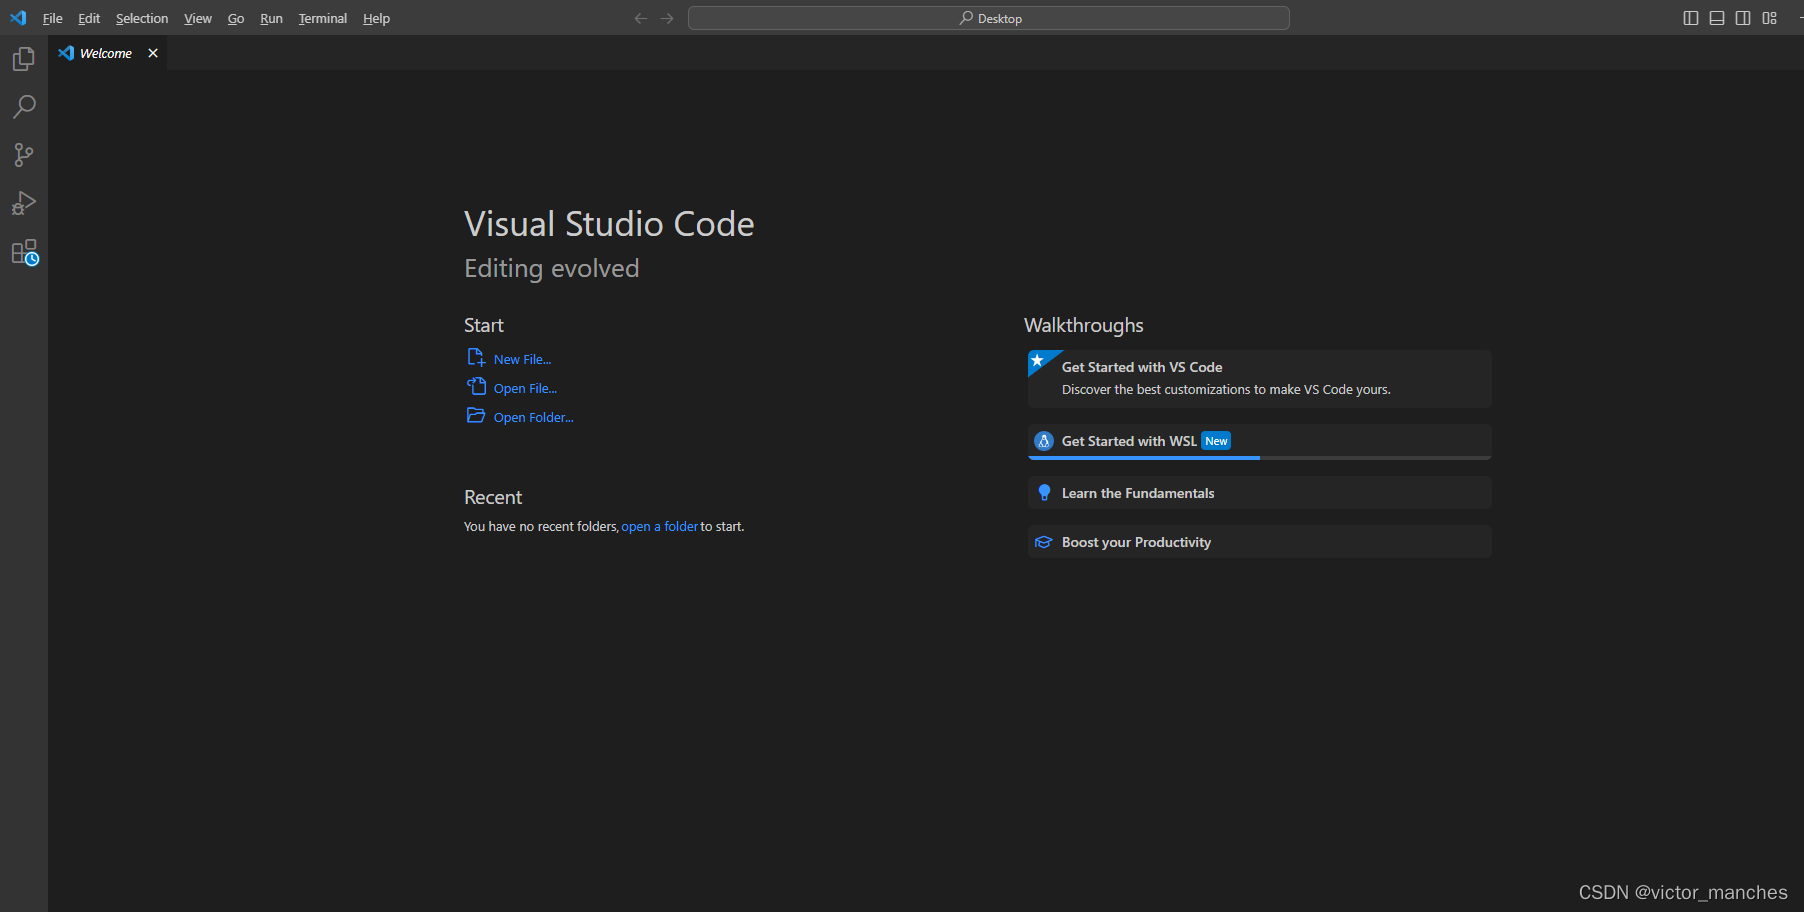Toggle the primary side bar layout icon
Image resolution: width=1804 pixels, height=912 pixels.
click(1691, 18)
